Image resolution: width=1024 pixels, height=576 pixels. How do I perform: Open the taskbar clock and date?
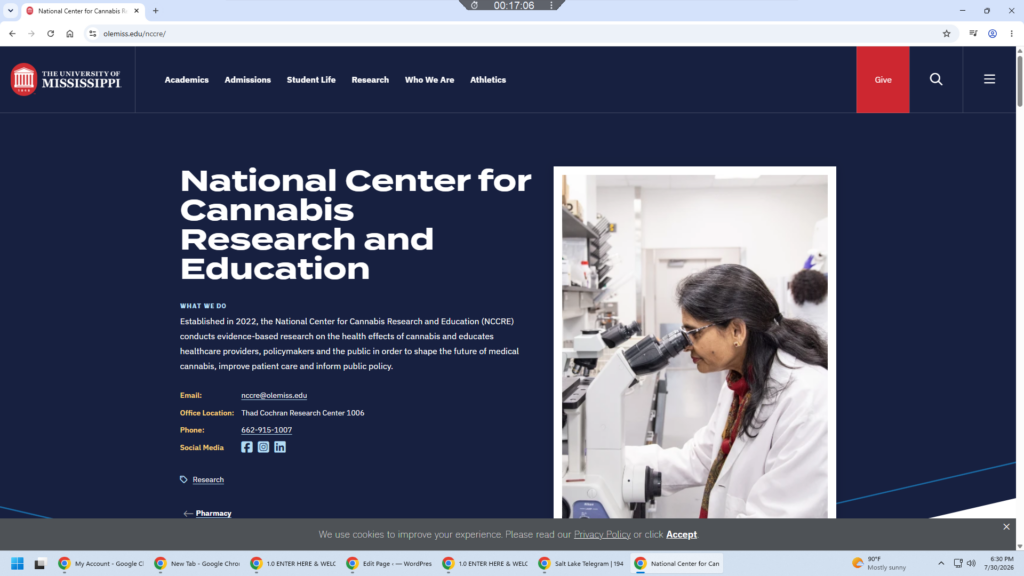(999, 564)
